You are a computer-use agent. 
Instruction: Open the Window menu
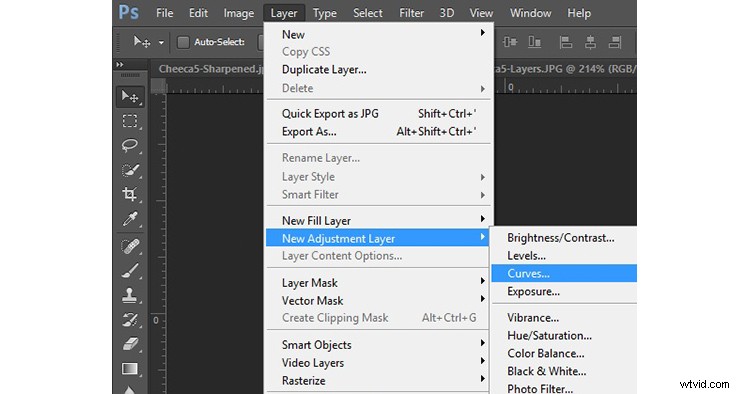pyautogui.click(x=530, y=13)
